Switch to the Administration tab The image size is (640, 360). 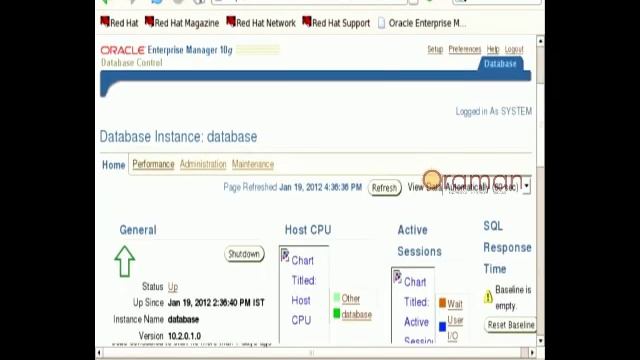click(203, 164)
